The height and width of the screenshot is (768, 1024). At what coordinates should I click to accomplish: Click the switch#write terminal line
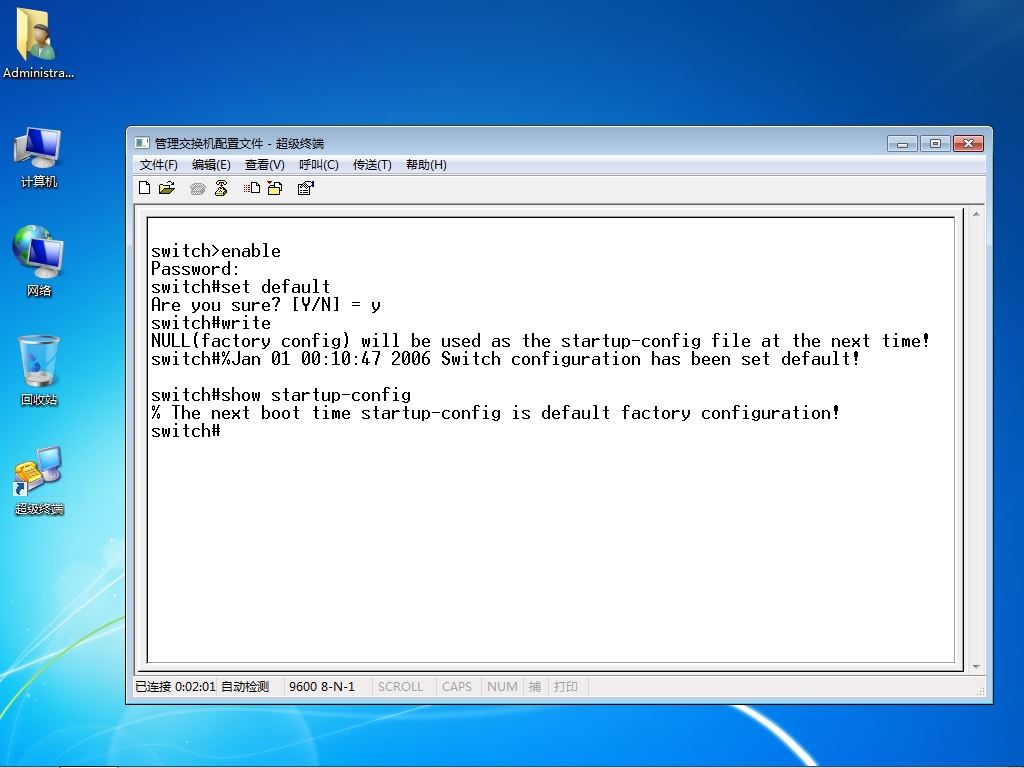(x=210, y=323)
